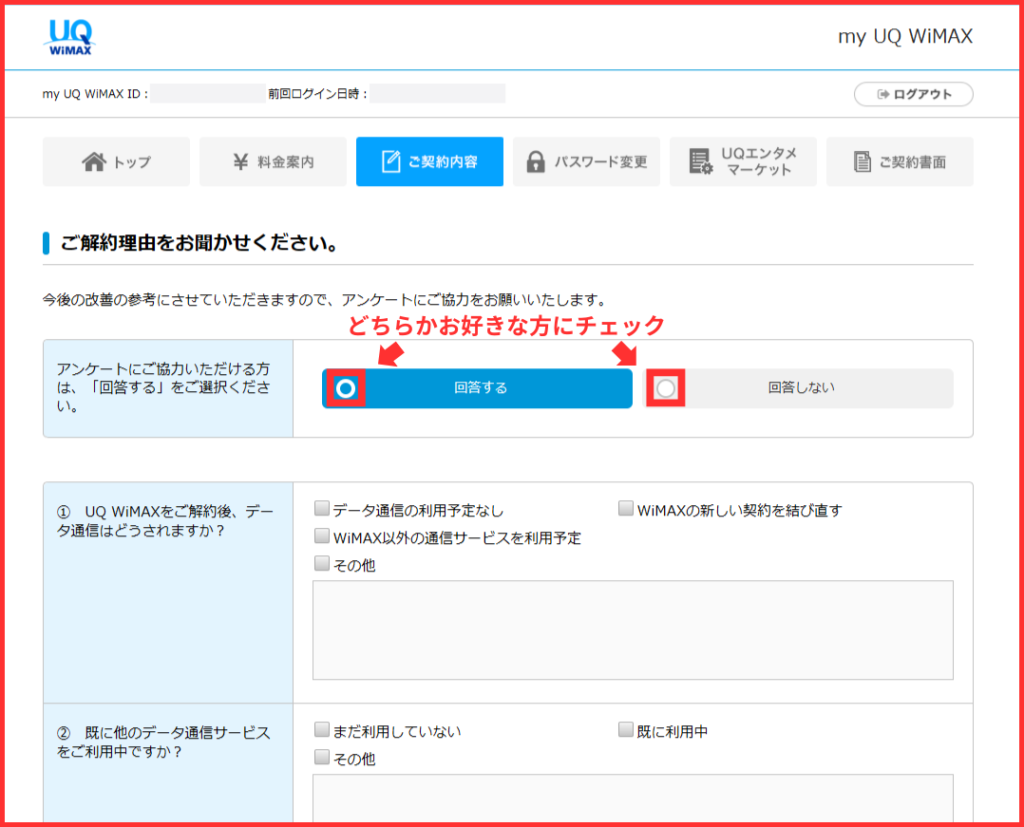The height and width of the screenshot is (827, 1024).
Task: Check WiMAXの新しい契約を結び直す
Action: coord(626,508)
